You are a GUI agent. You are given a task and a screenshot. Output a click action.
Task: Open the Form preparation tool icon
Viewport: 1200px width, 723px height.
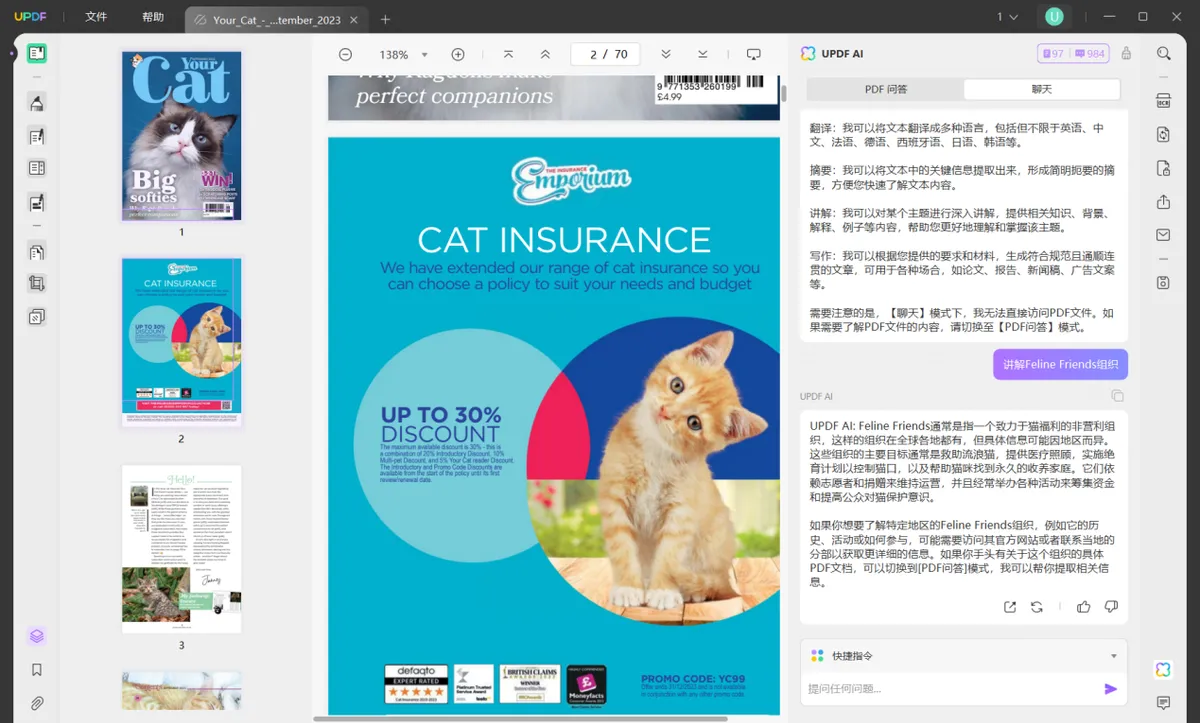click(37, 168)
